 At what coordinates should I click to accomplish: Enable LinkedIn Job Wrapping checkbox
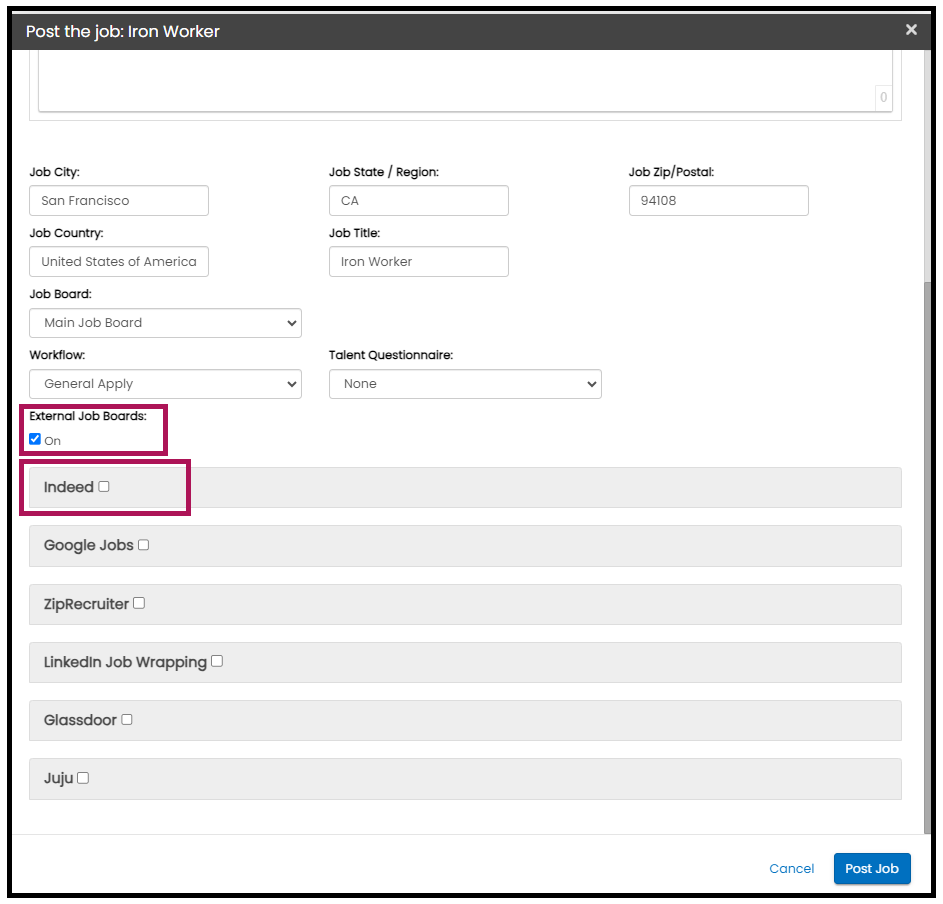[x=217, y=661]
